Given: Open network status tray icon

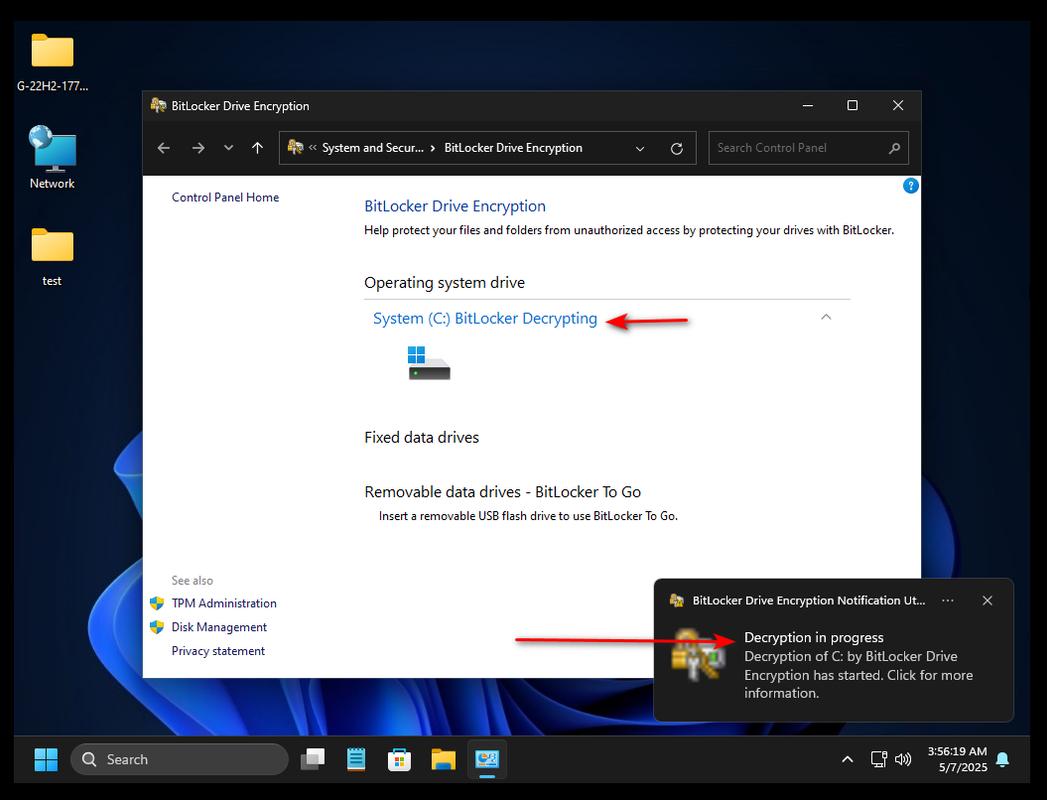Looking at the screenshot, I should pos(879,759).
